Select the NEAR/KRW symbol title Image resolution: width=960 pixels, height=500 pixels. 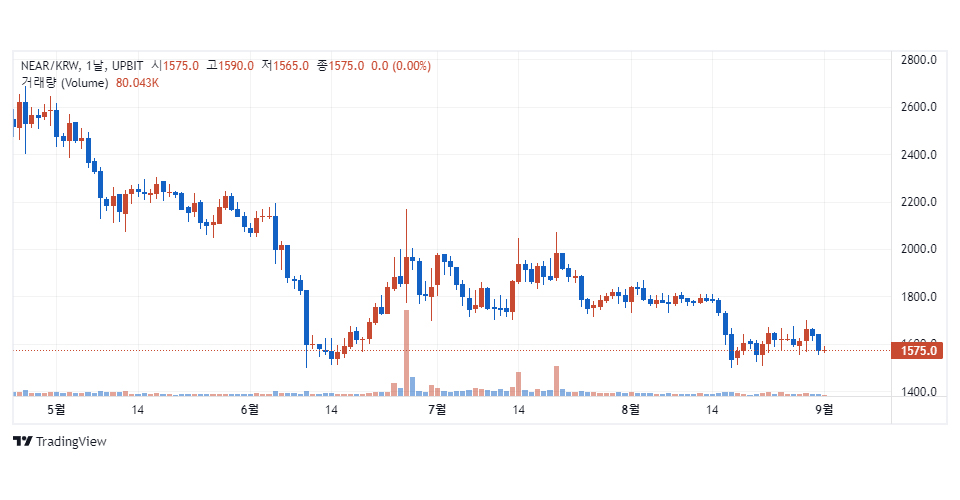[x=50, y=66]
